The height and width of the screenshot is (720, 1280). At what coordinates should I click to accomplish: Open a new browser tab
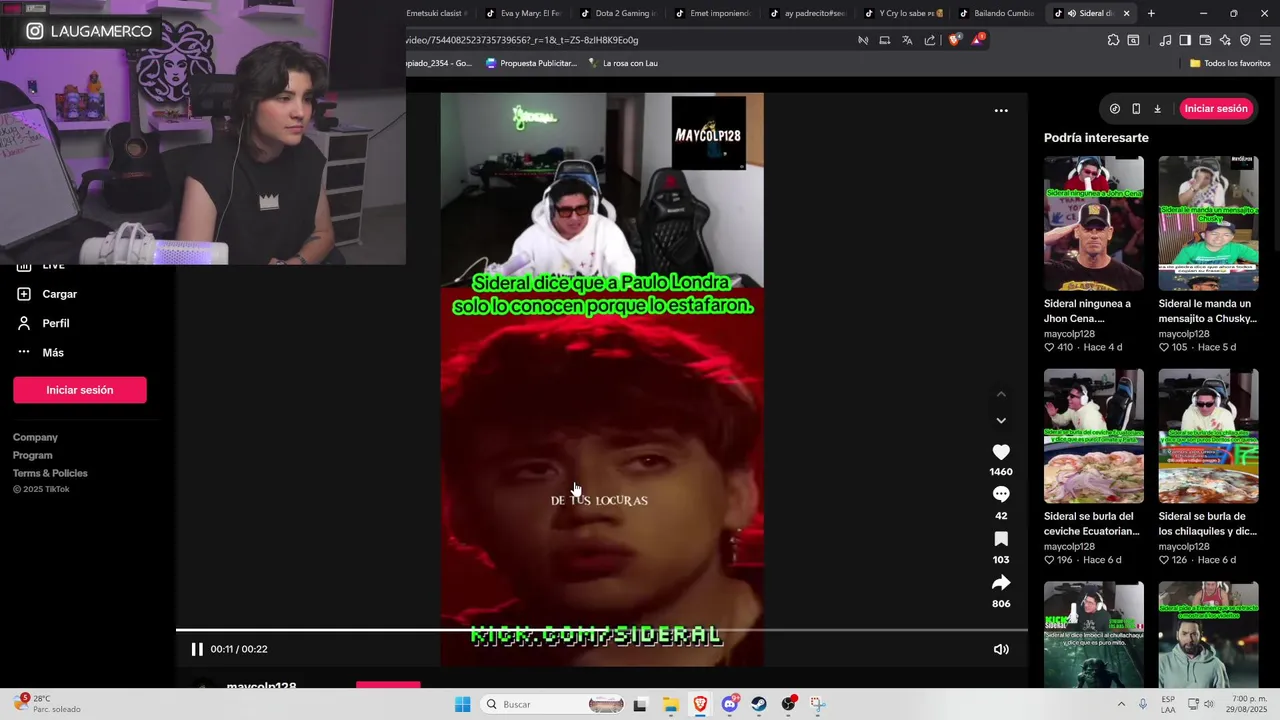(x=1151, y=13)
